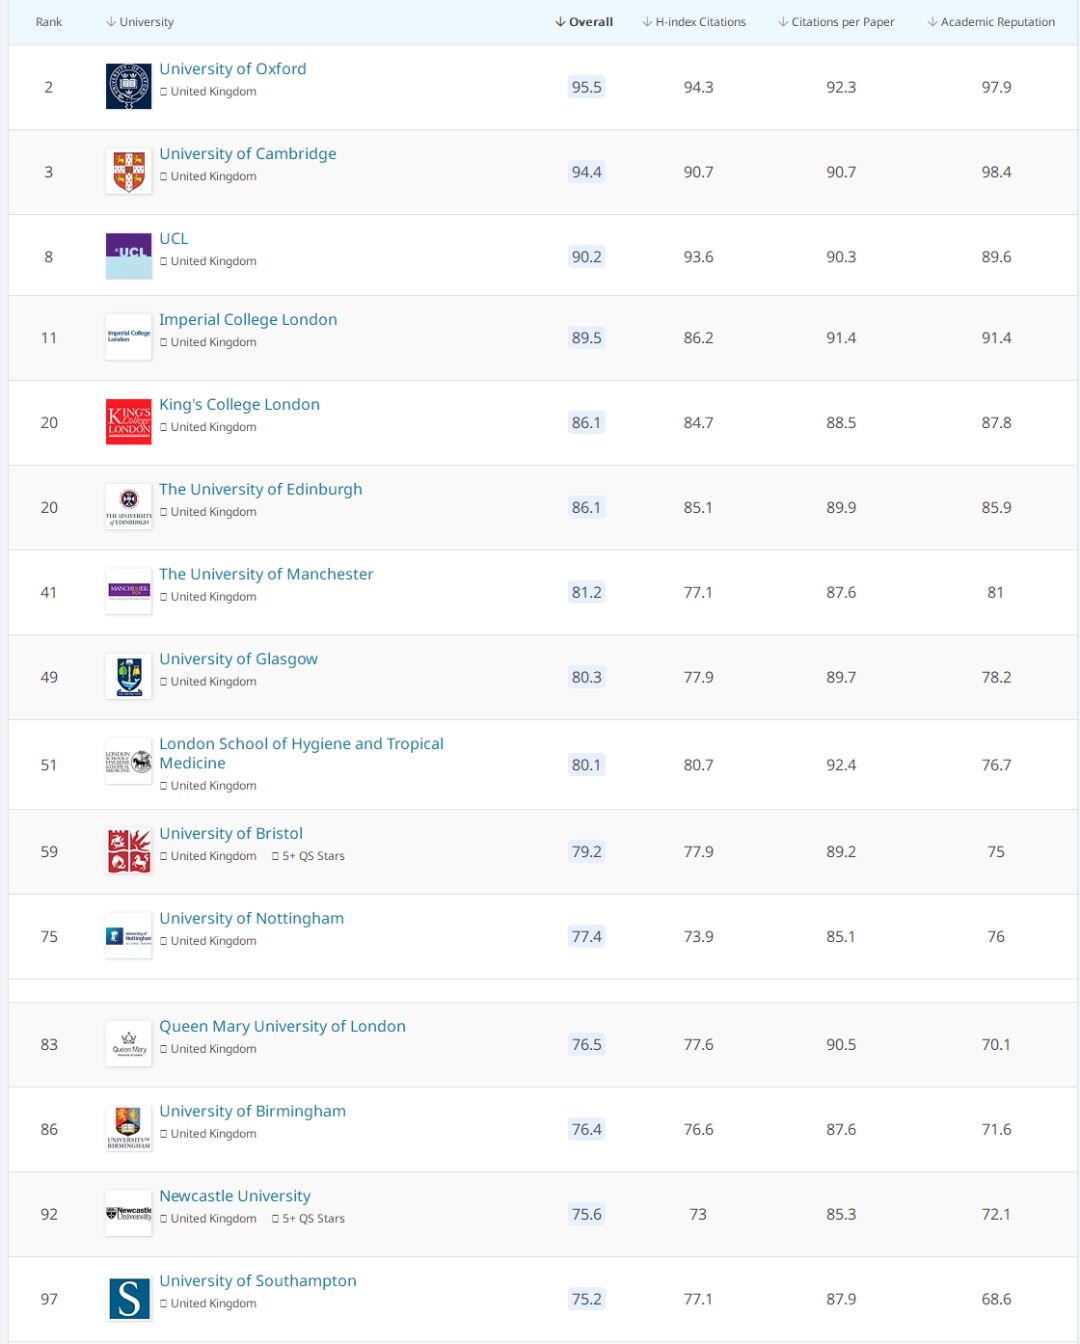Expand the Citations per Paper sort arrow
Image resolution: width=1080 pixels, height=1344 pixels.
783,21
